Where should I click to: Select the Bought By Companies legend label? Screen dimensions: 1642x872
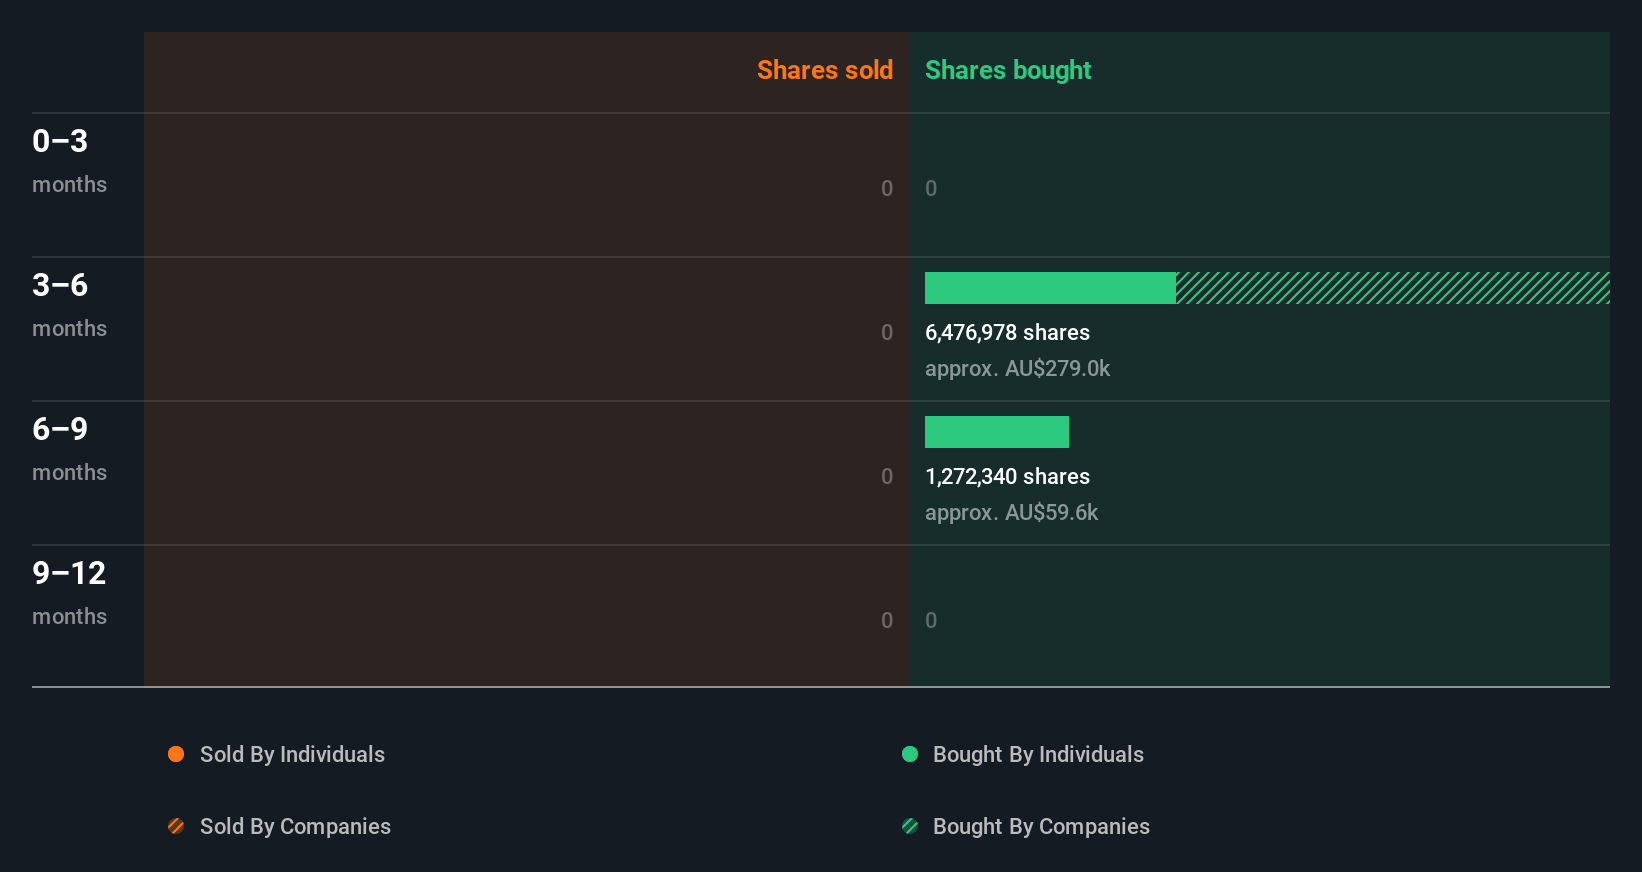[1041, 826]
